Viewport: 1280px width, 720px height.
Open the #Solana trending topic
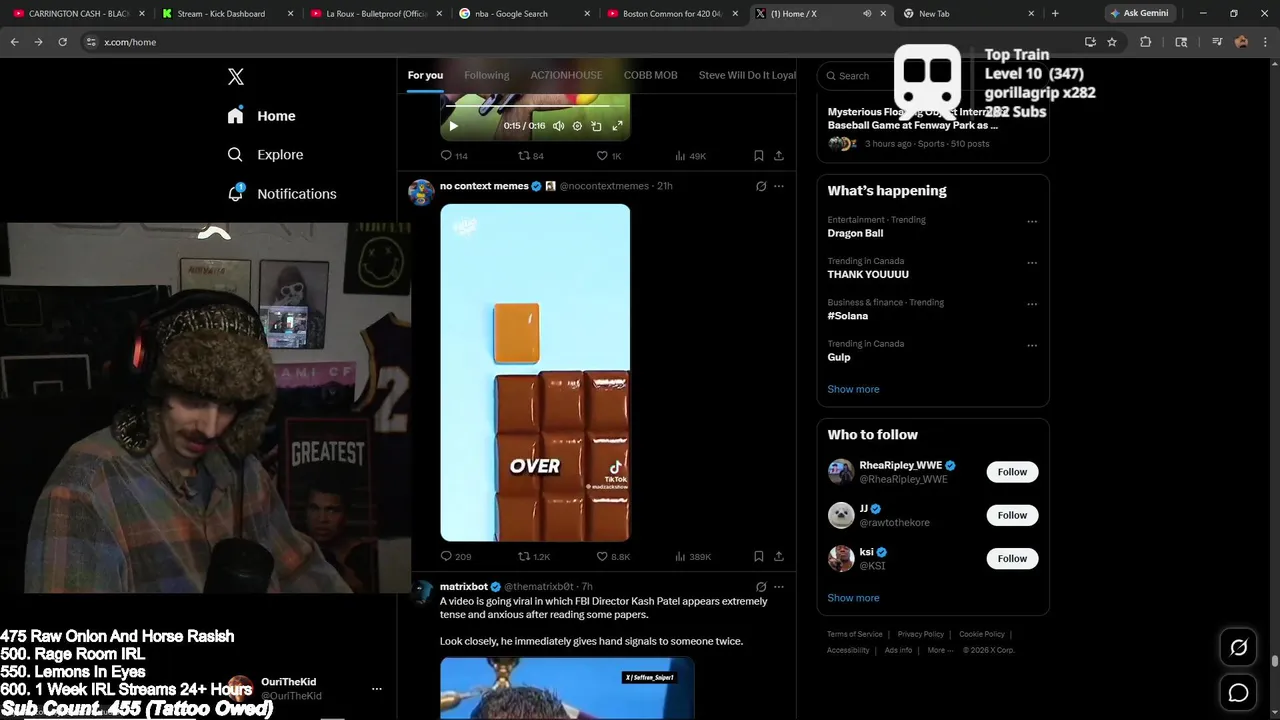click(847, 316)
